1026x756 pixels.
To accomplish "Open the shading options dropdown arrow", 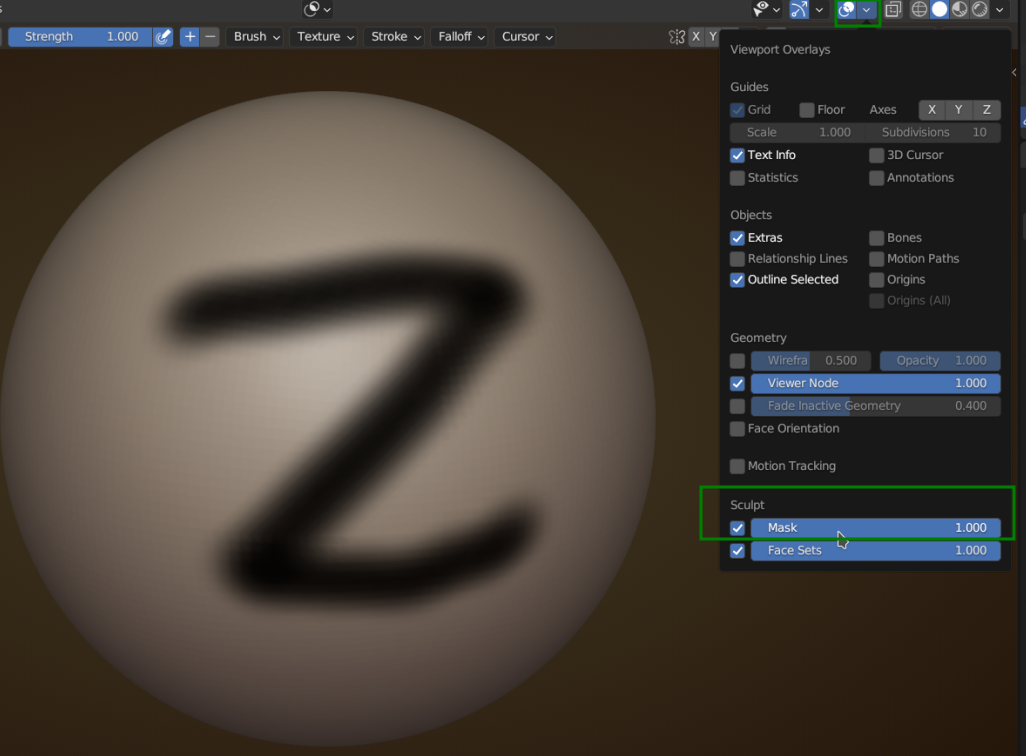I will tap(1000, 10).
